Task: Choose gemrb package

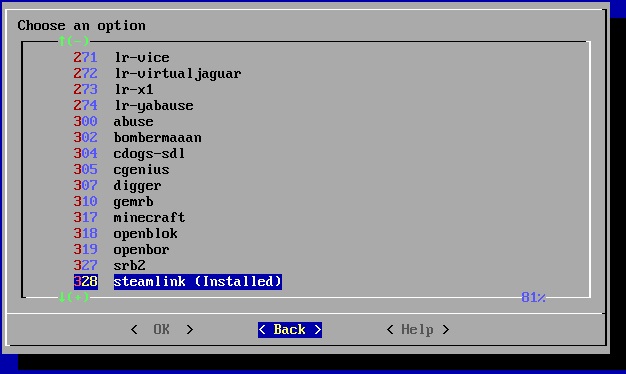Action: 113,201
